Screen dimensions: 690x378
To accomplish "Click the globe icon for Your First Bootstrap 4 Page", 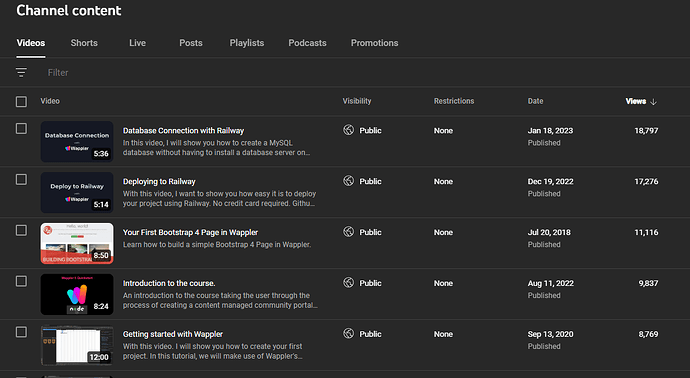I will (x=349, y=231).
